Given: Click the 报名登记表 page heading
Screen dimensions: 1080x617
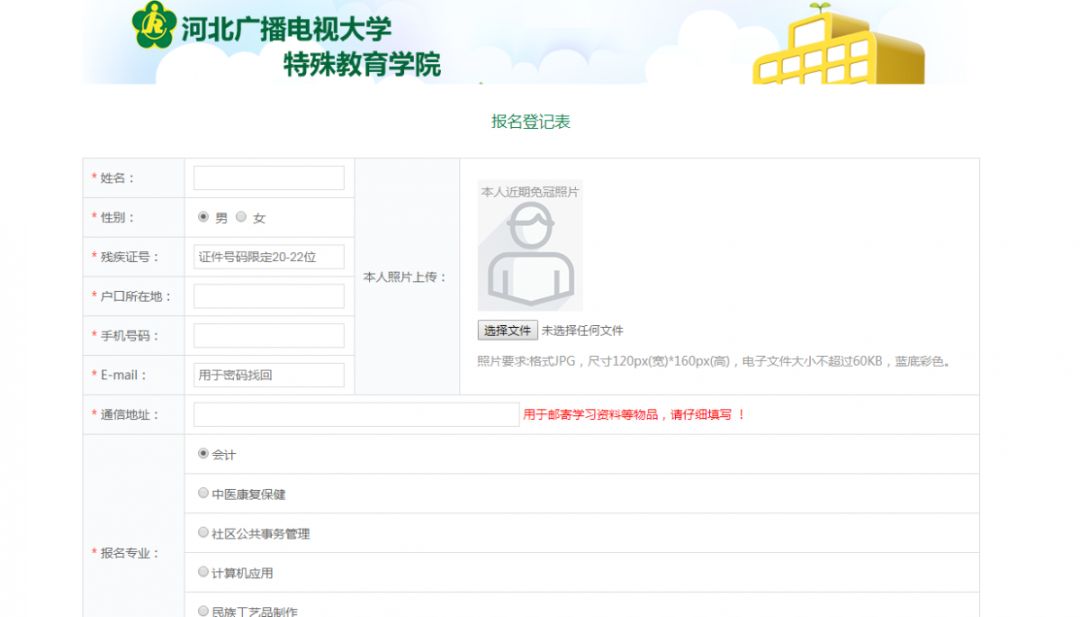Looking at the screenshot, I should [x=530, y=122].
